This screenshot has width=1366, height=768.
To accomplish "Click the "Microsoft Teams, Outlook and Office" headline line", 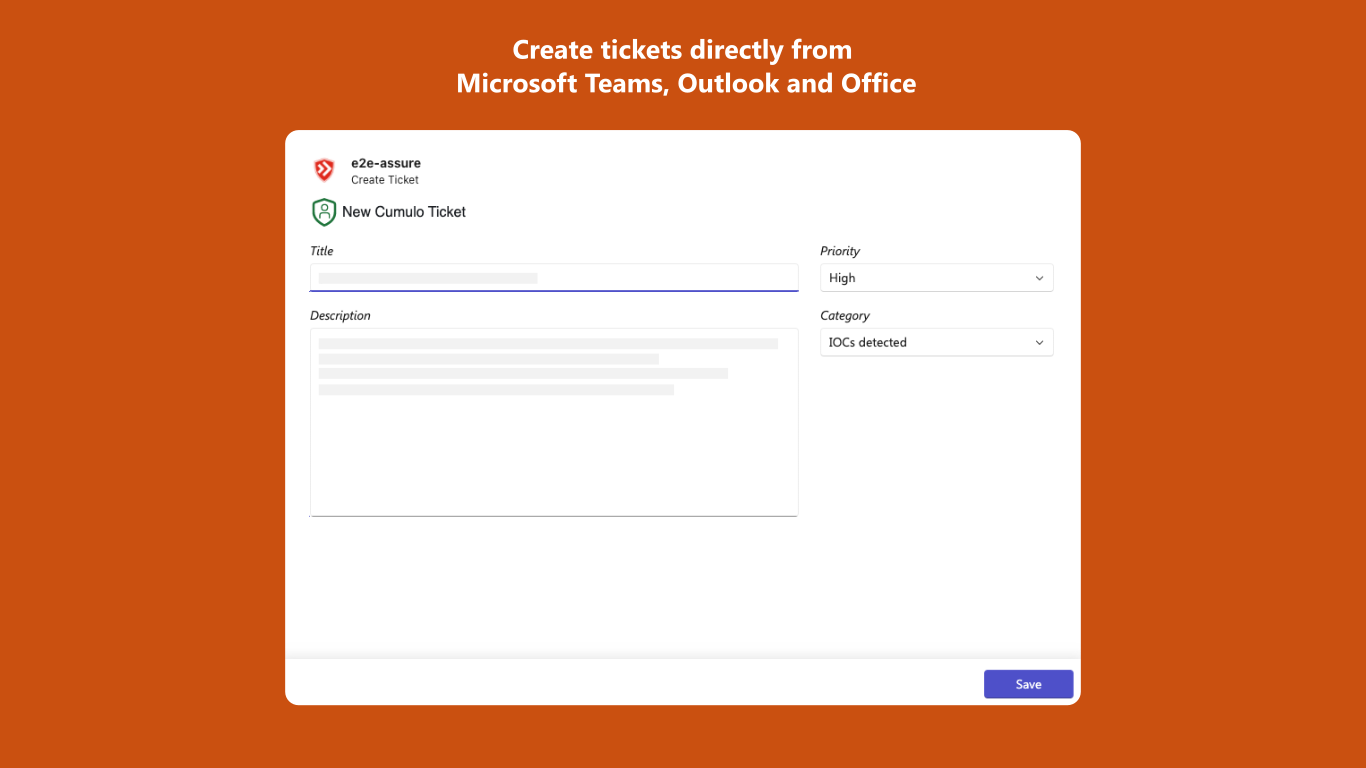I will [686, 83].
